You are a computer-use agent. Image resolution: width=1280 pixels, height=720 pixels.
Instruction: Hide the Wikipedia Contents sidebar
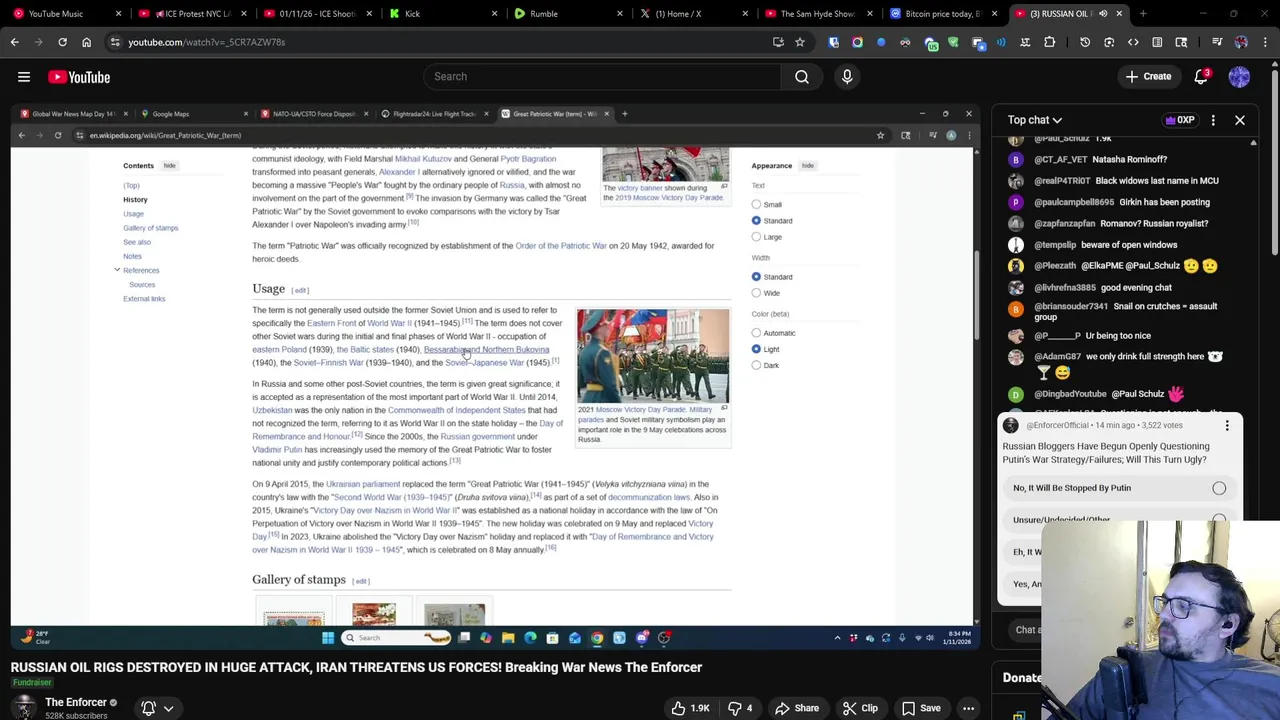(169, 166)
